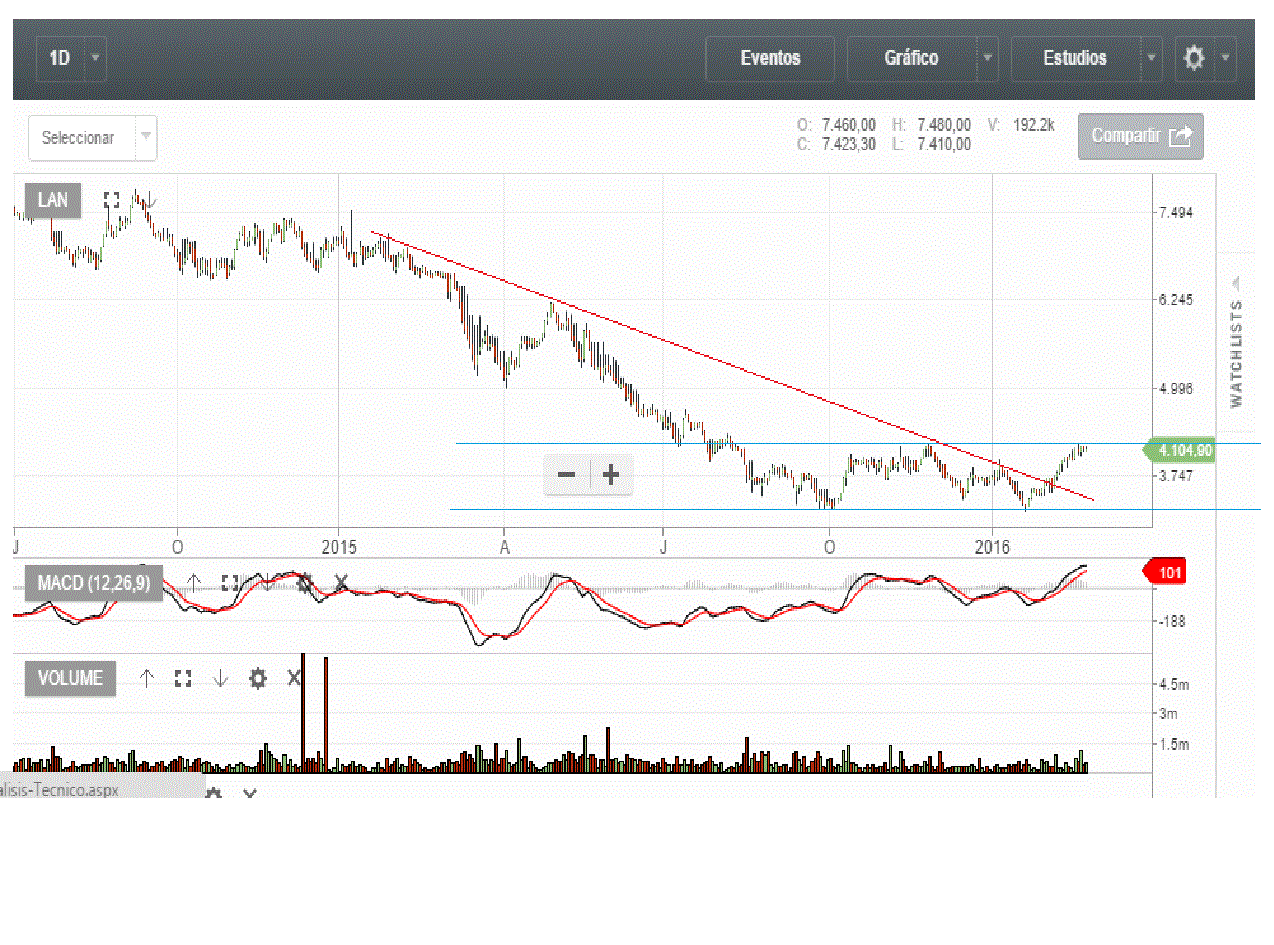Zoom out with the minus button
Viewport: 1274px width, 945px height.
[x=566, y=474]
